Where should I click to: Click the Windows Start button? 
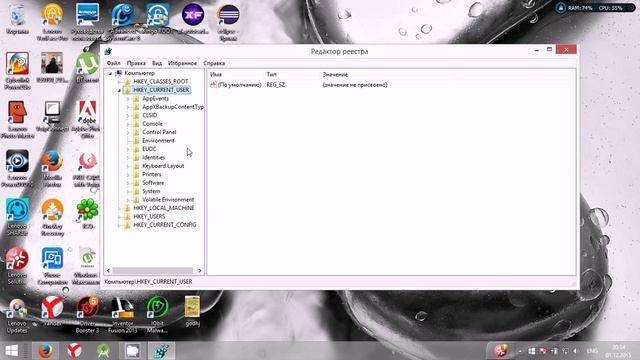(11, 351)
